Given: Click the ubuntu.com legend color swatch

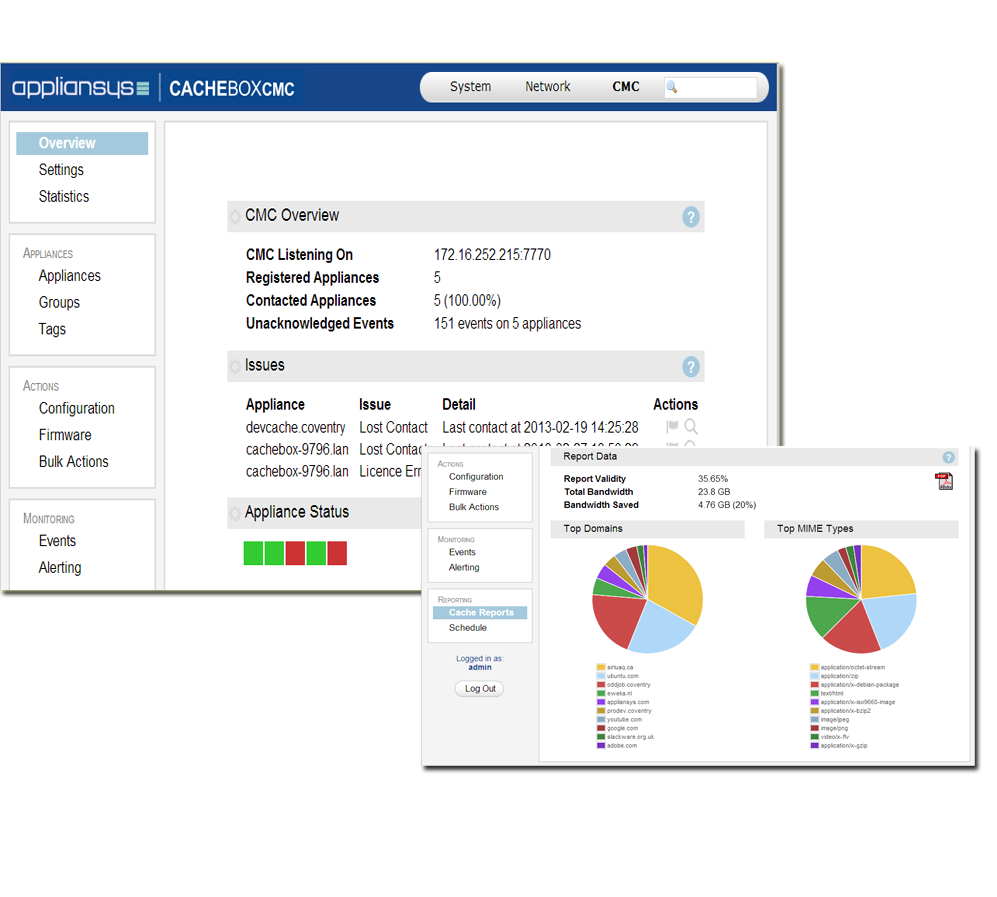Looking at the screenshot, I should [x=600, y=676].
